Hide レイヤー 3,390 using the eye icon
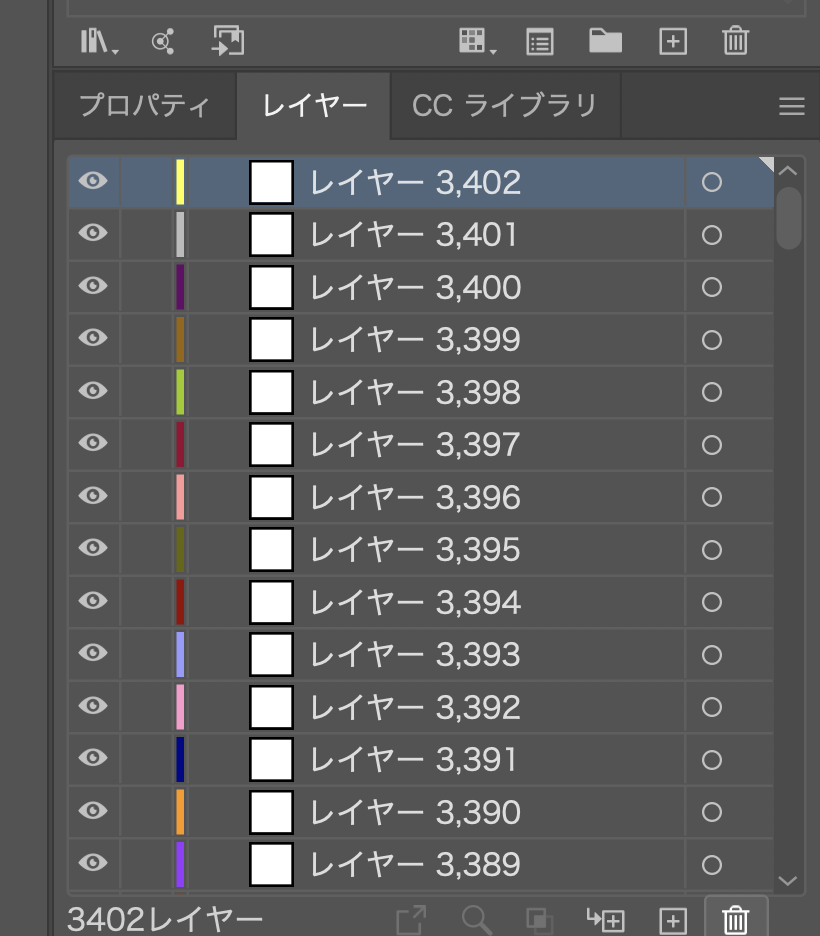 coord(93,810)
